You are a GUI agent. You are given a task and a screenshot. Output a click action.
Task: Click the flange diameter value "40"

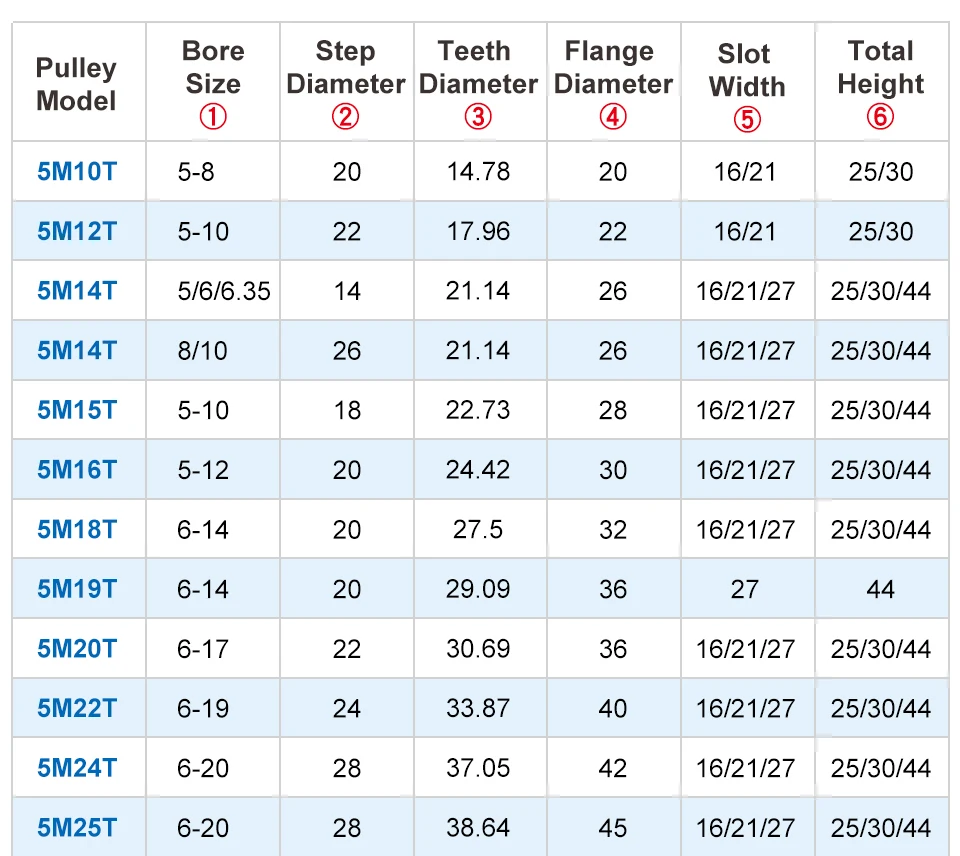pos(613,709)
